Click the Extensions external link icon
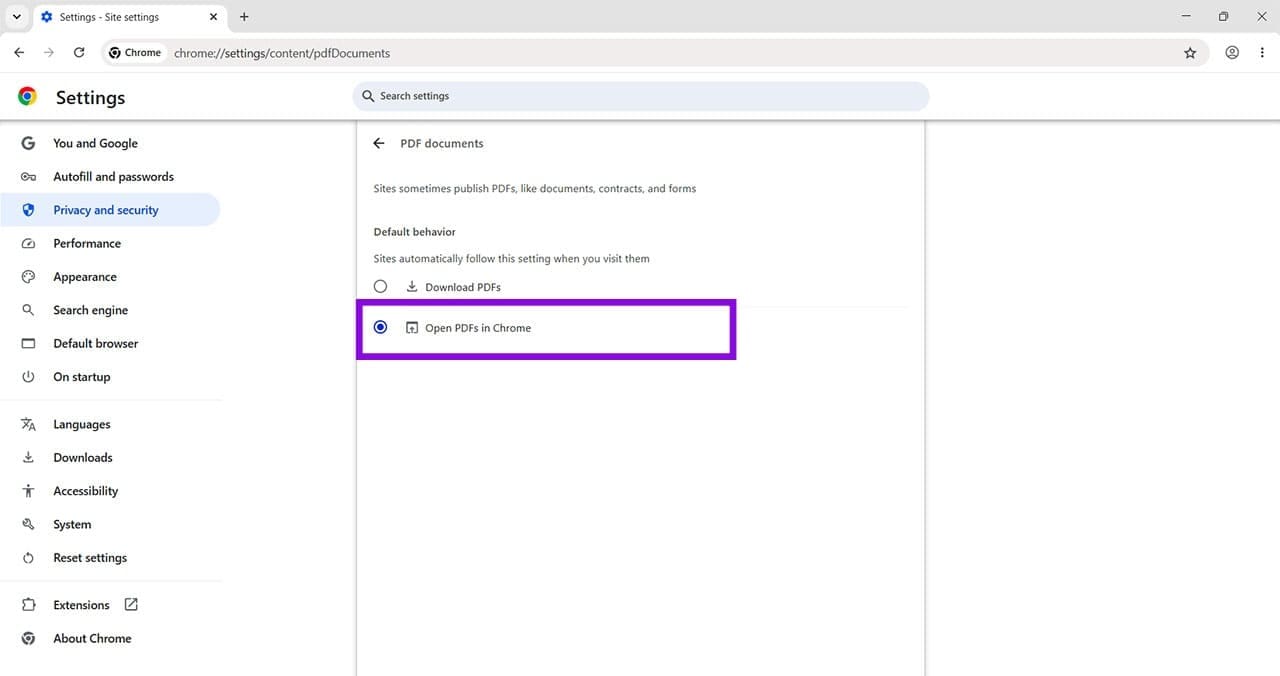 pyautogui.click(x=131, y=604)
